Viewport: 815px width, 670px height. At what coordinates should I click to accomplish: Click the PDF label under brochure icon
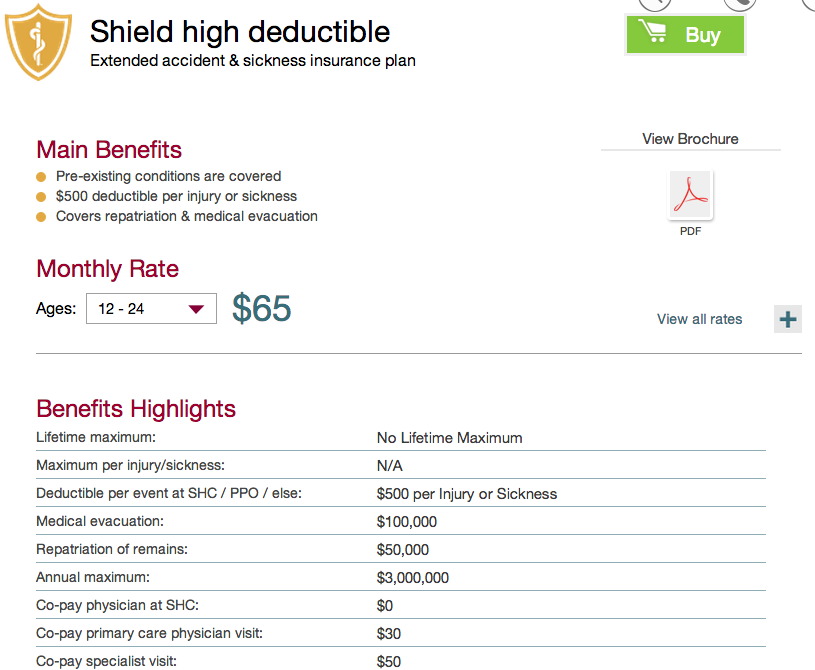coord(690,231)
